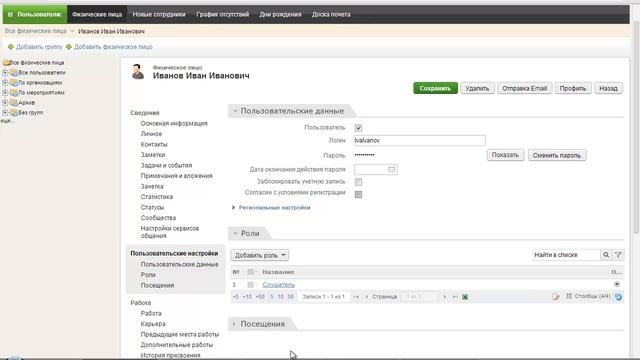Click the magnifier search icon in Роли list
This screenshot has width=640, height=360.
click(x=606, y=255)
